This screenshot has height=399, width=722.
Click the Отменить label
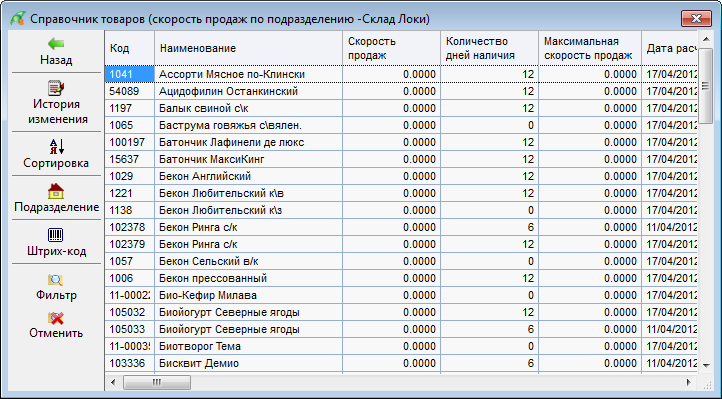tap(56, 333)
